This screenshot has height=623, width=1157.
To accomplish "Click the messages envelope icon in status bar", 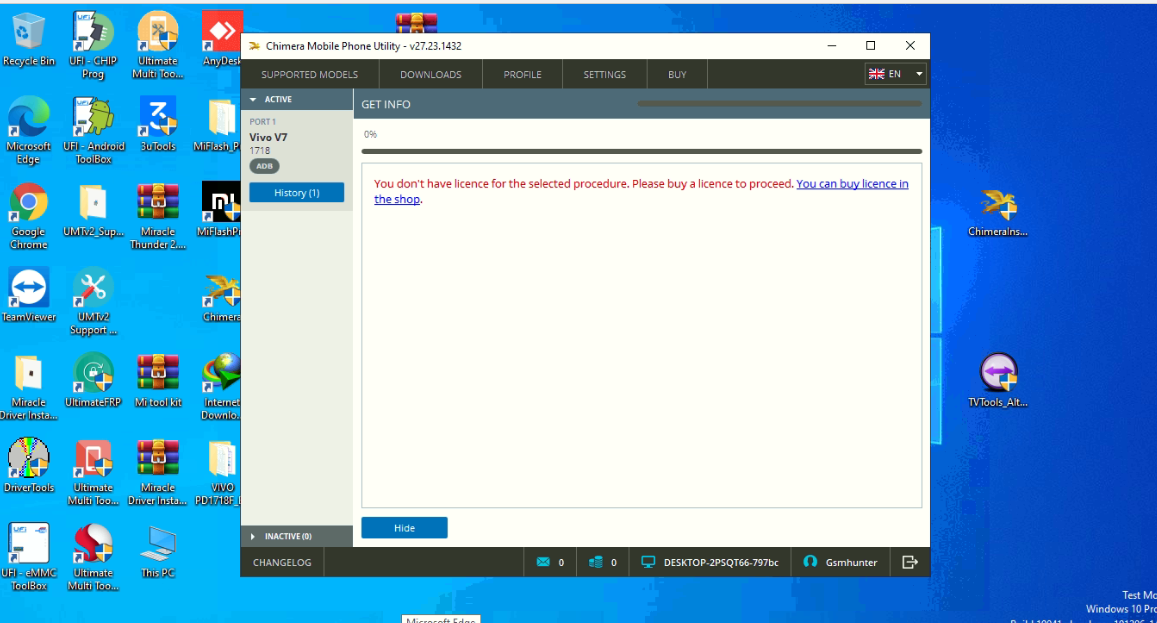I will (x=543, y=562).
